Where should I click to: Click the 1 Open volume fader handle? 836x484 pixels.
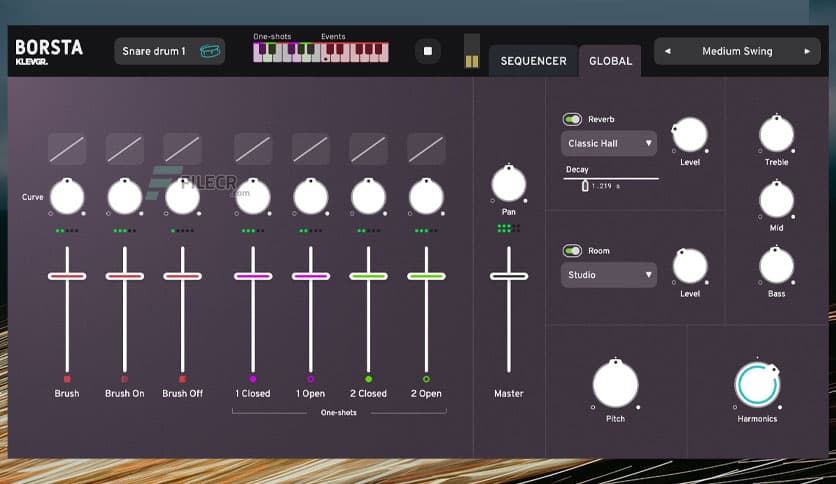(310, 276)
